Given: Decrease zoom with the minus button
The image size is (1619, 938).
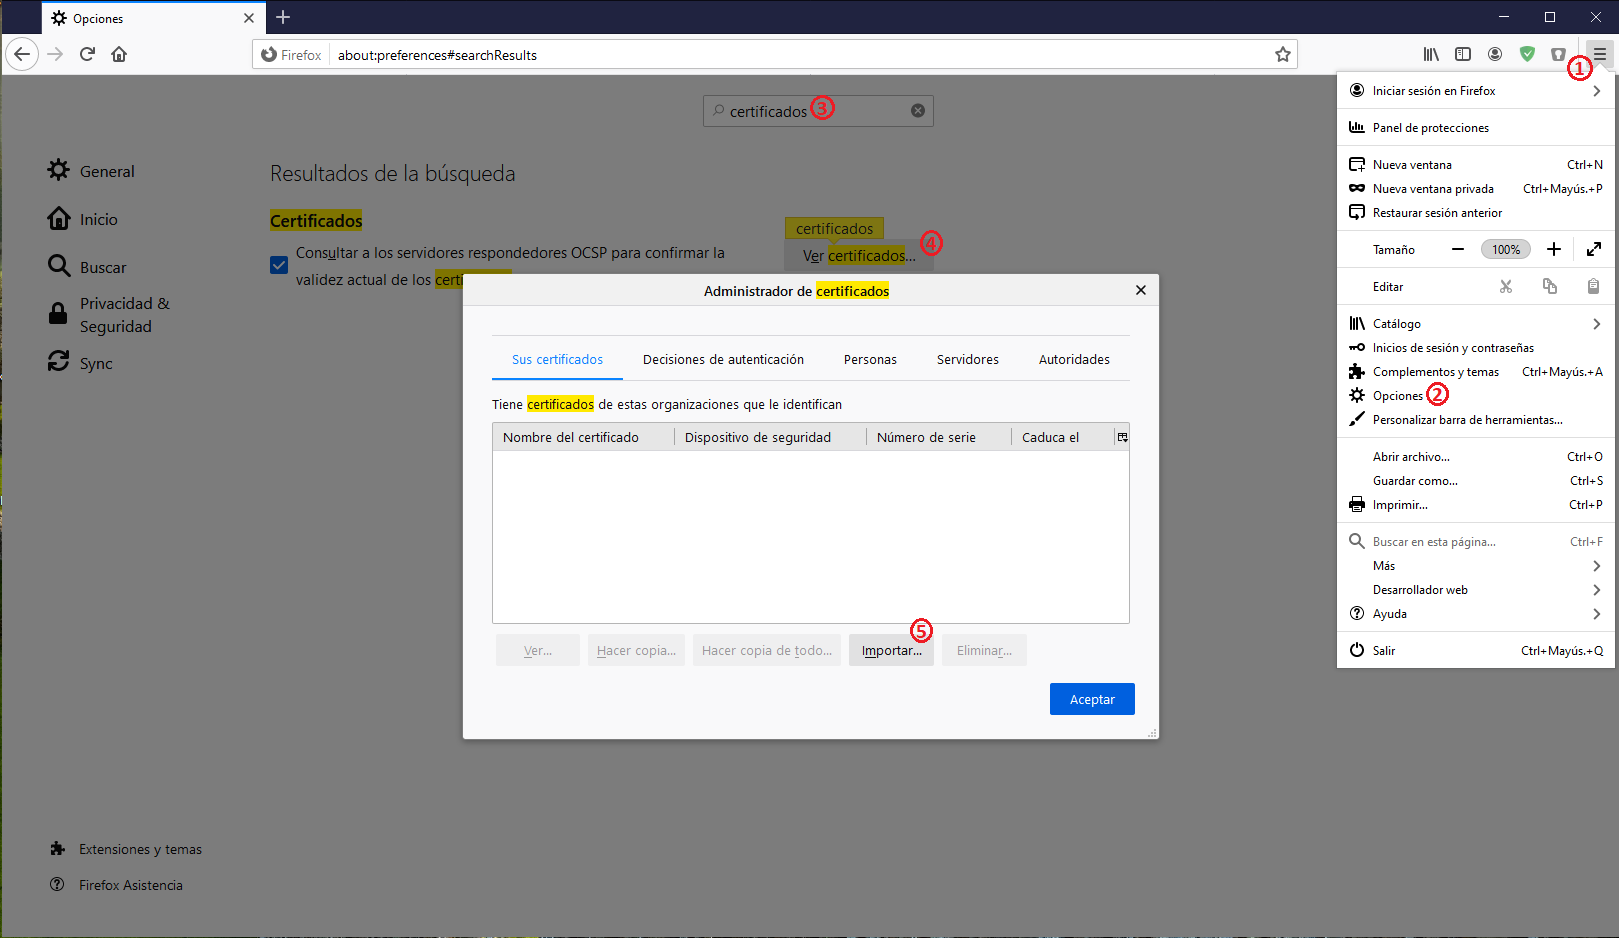Looking at the screenshot, I should click(1458, 249).
